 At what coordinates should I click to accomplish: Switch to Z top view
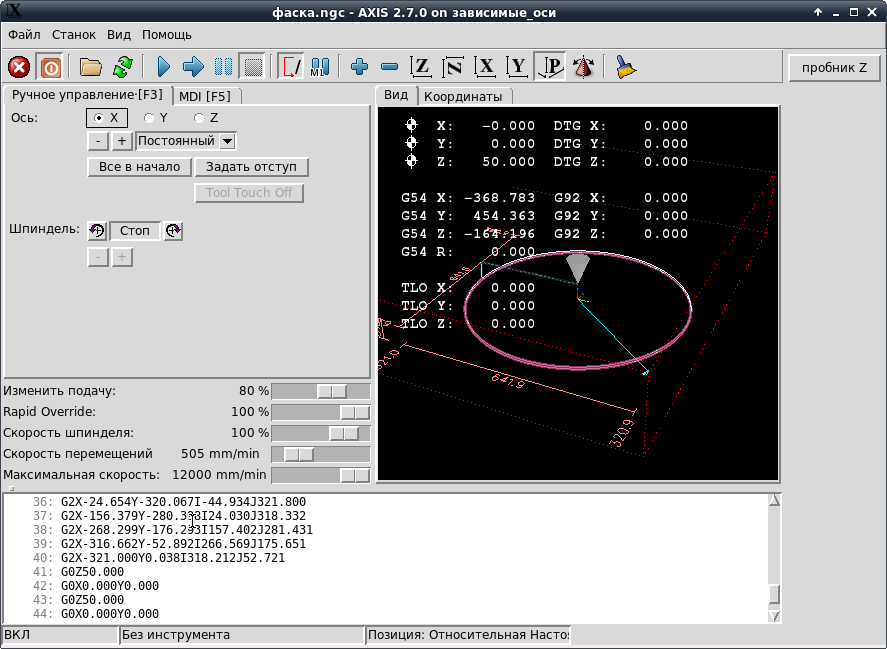tap(422, 67)
